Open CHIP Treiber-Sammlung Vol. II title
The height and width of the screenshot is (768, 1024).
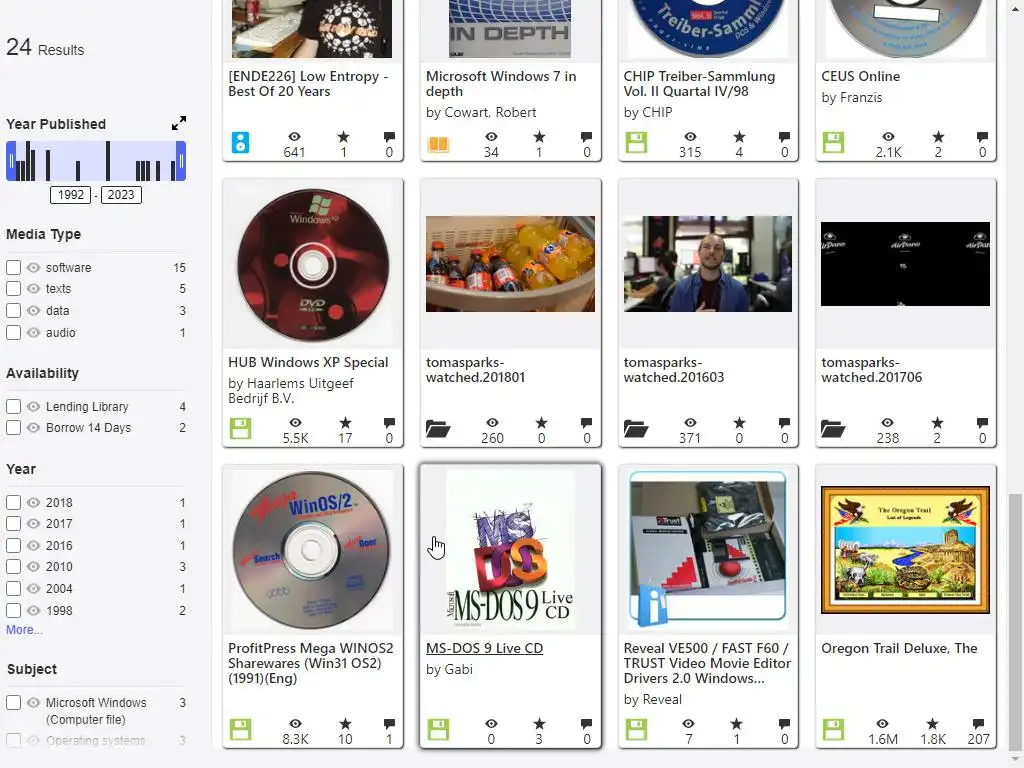[x=699, y=84]
